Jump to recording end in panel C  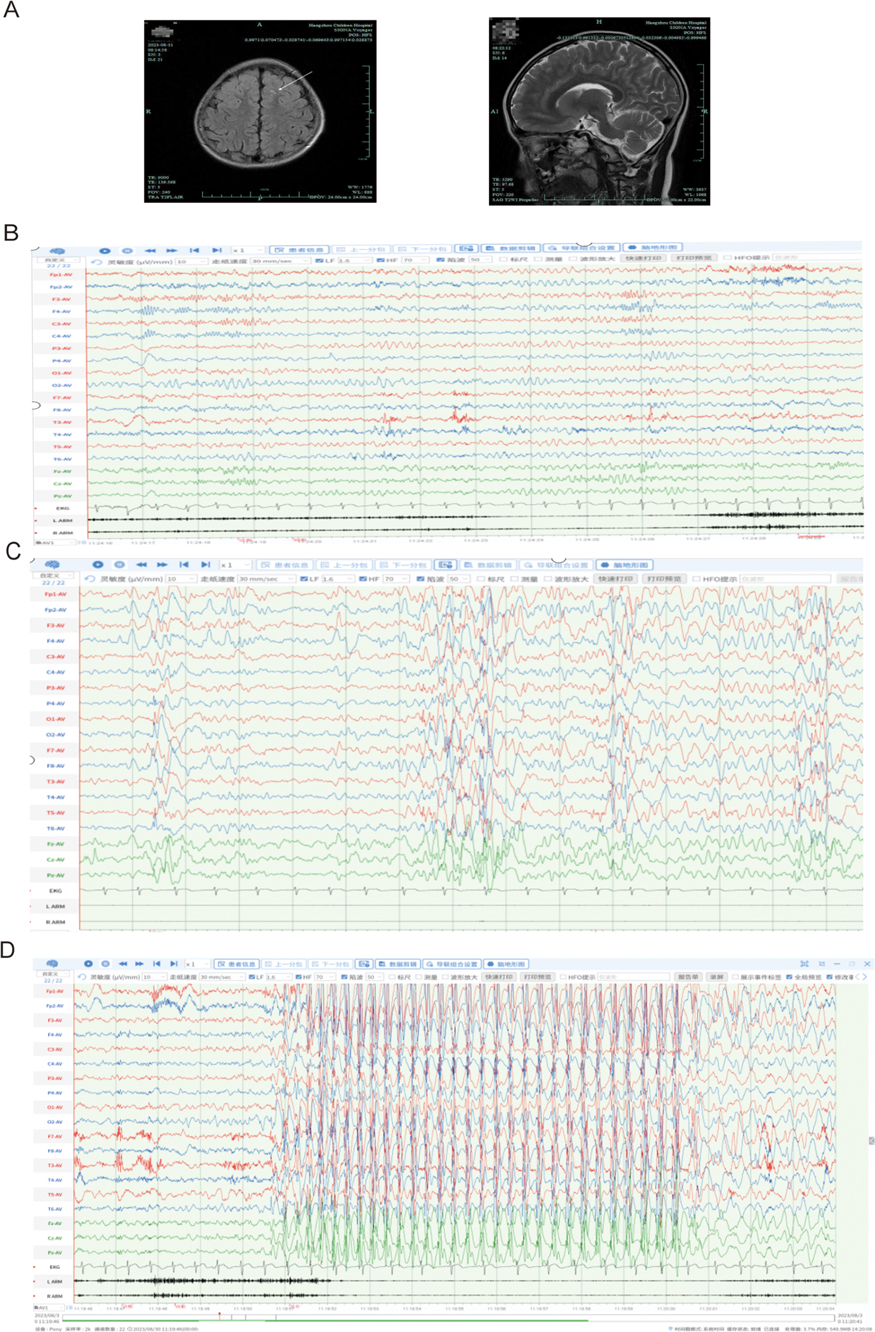[207, 565]
